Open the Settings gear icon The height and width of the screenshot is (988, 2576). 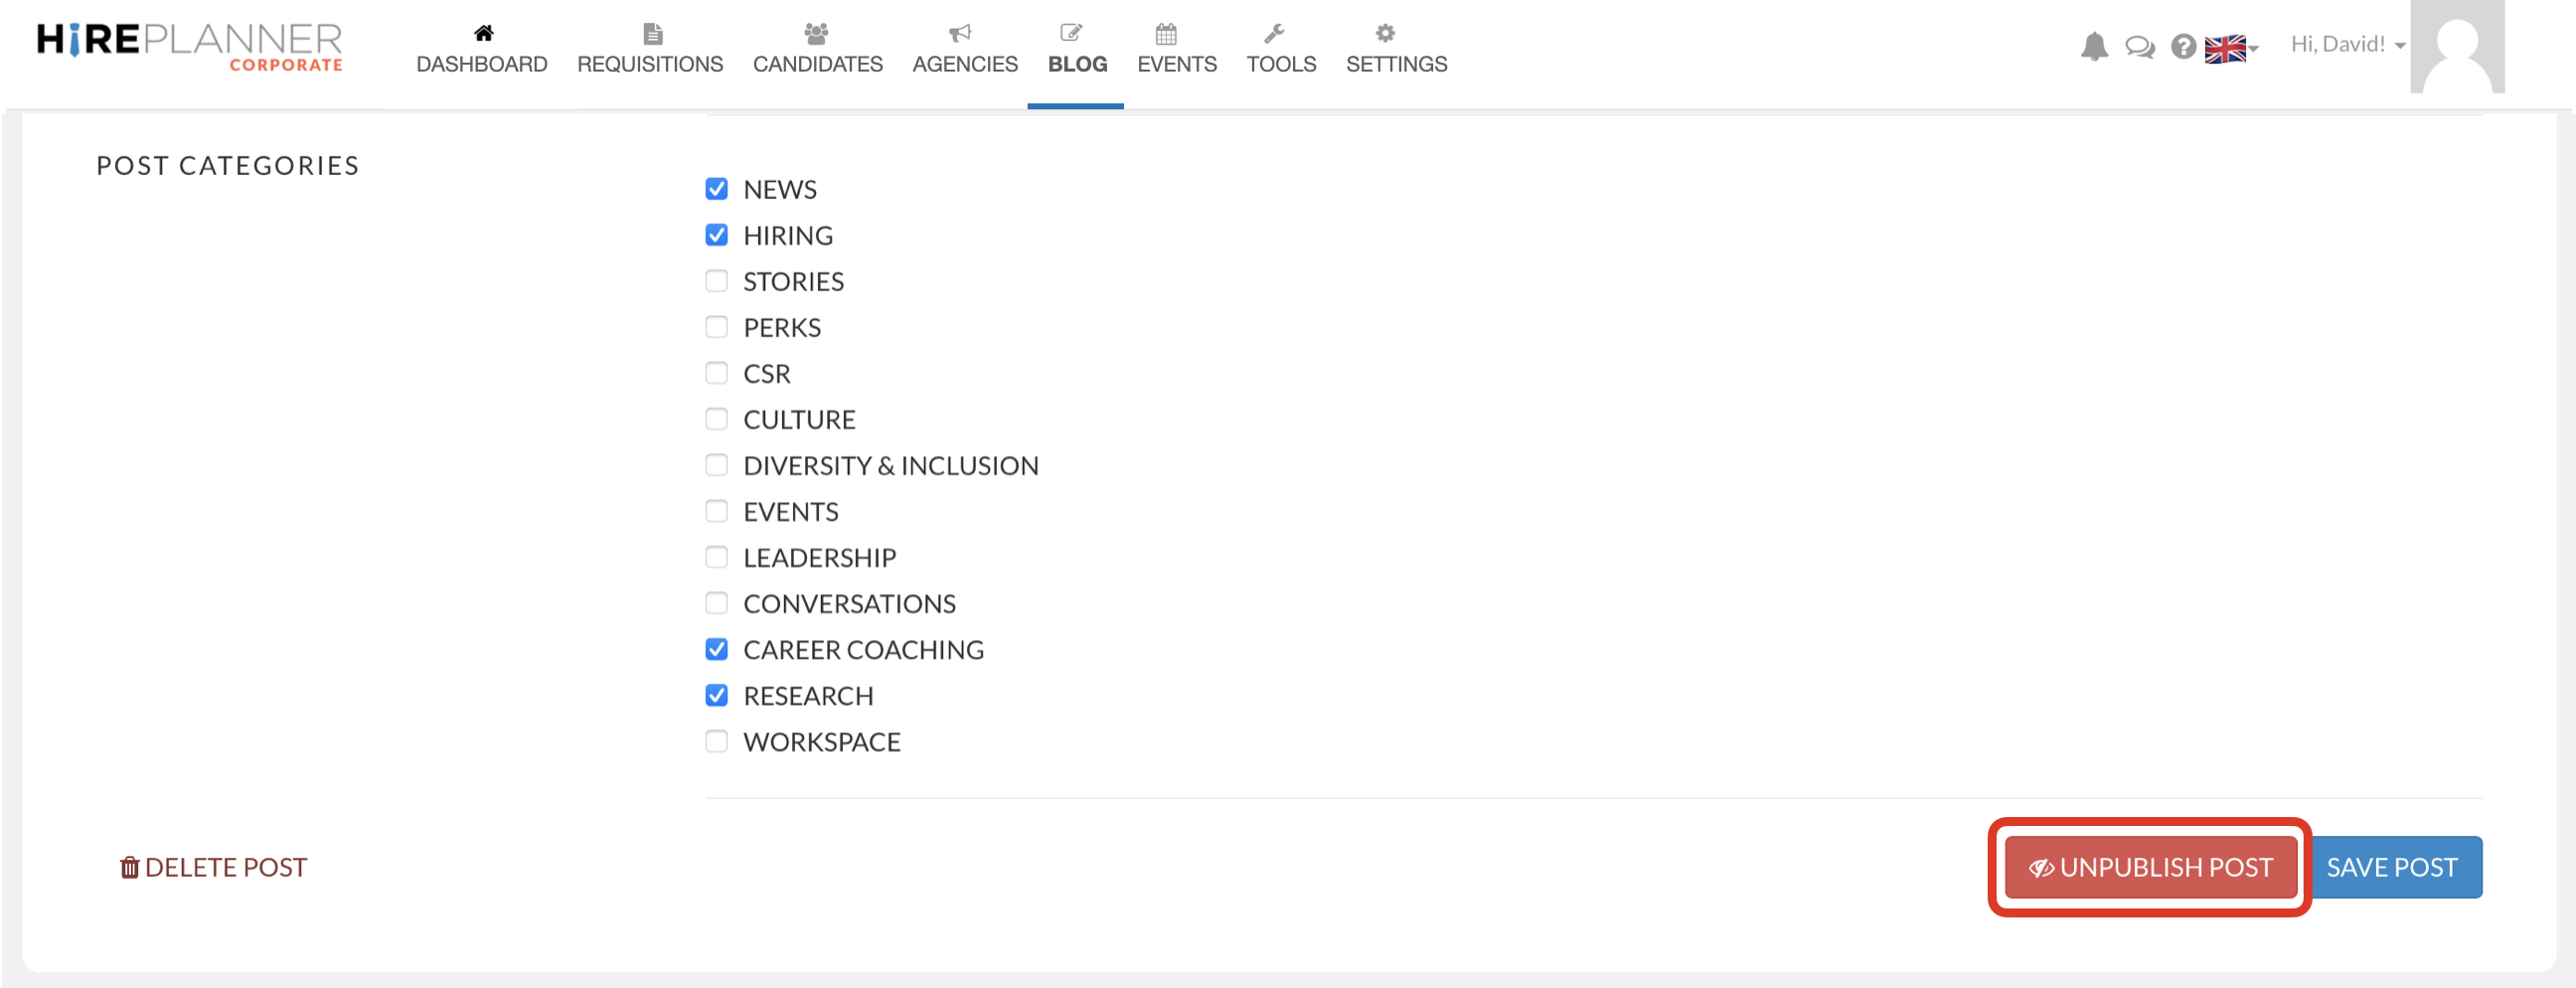click(x=1385, y=32)
